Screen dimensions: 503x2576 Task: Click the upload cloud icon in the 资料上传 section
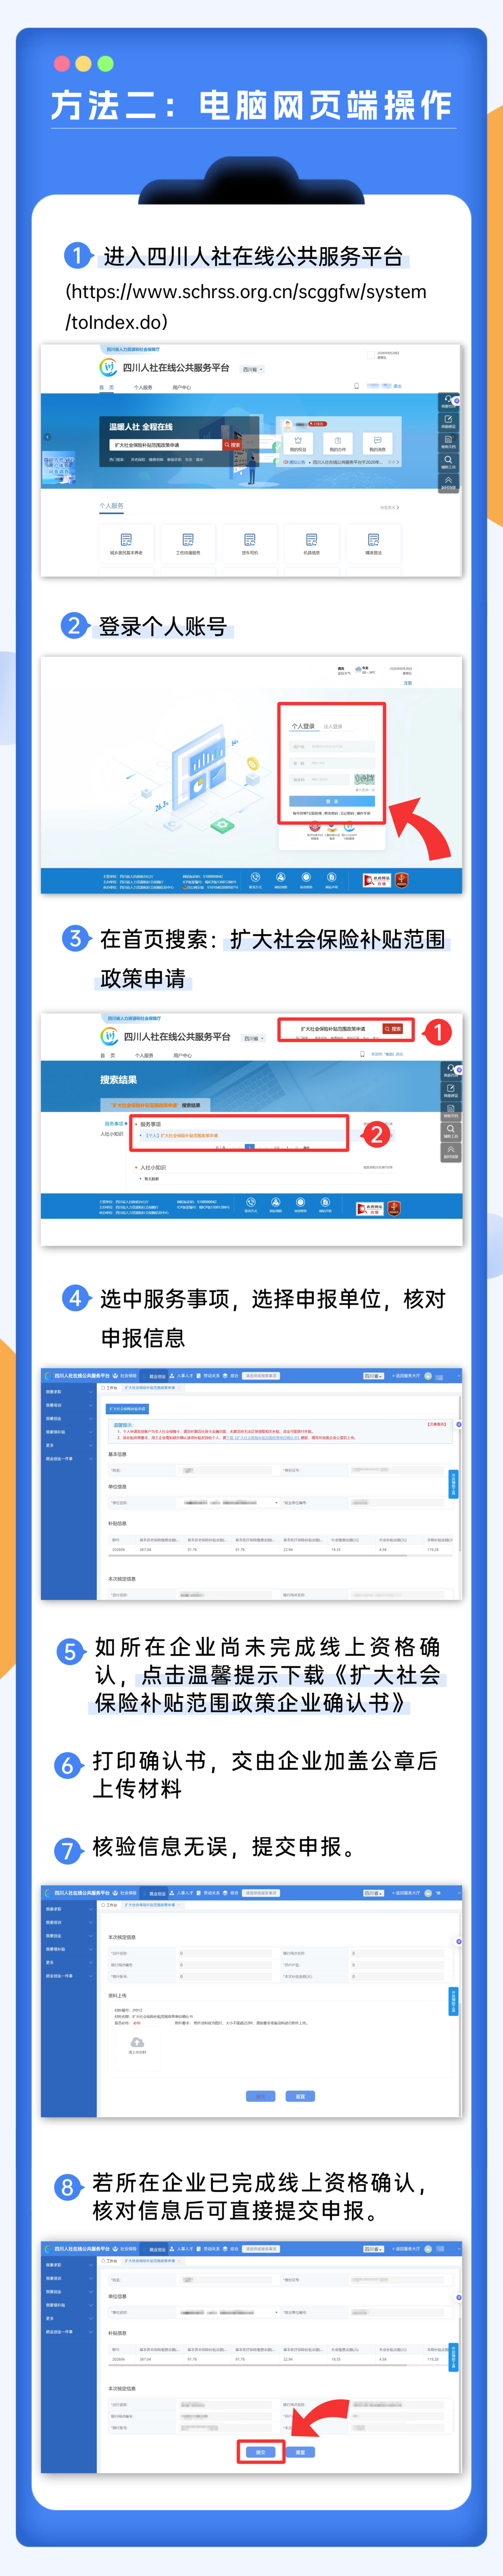coord(137,2042)
